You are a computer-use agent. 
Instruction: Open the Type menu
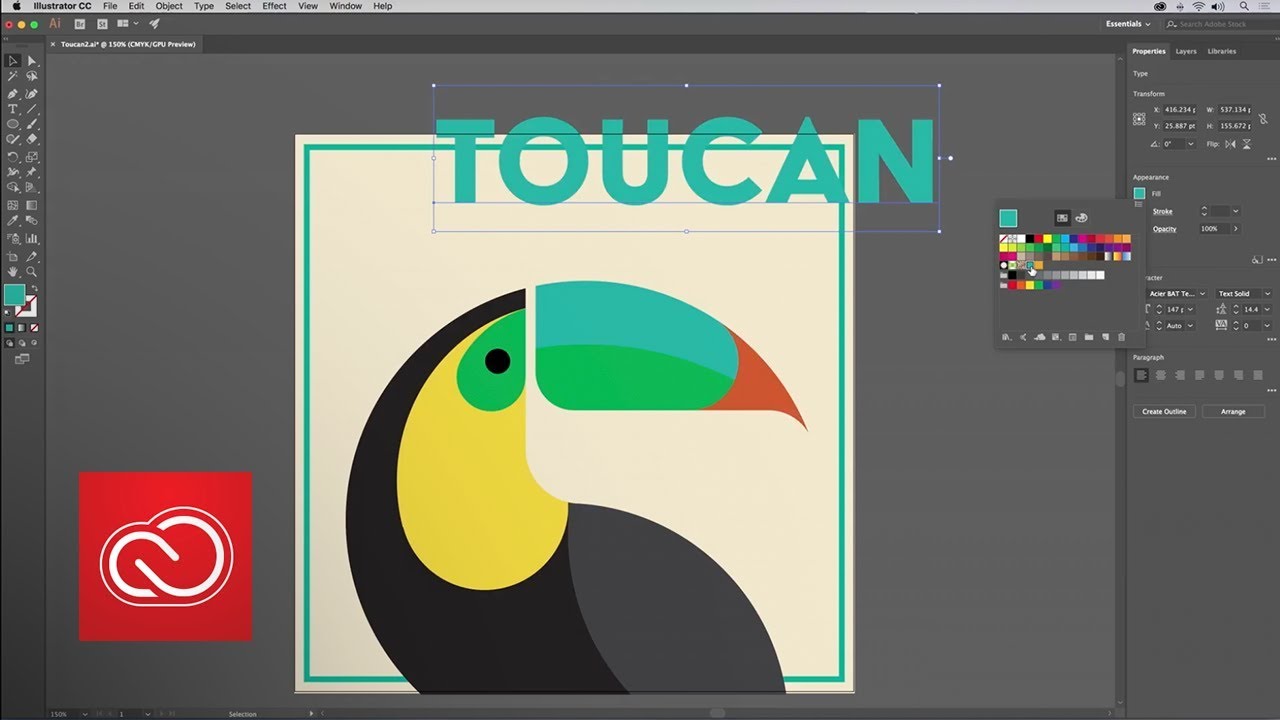pyautogui.click(x=204, y=6)
